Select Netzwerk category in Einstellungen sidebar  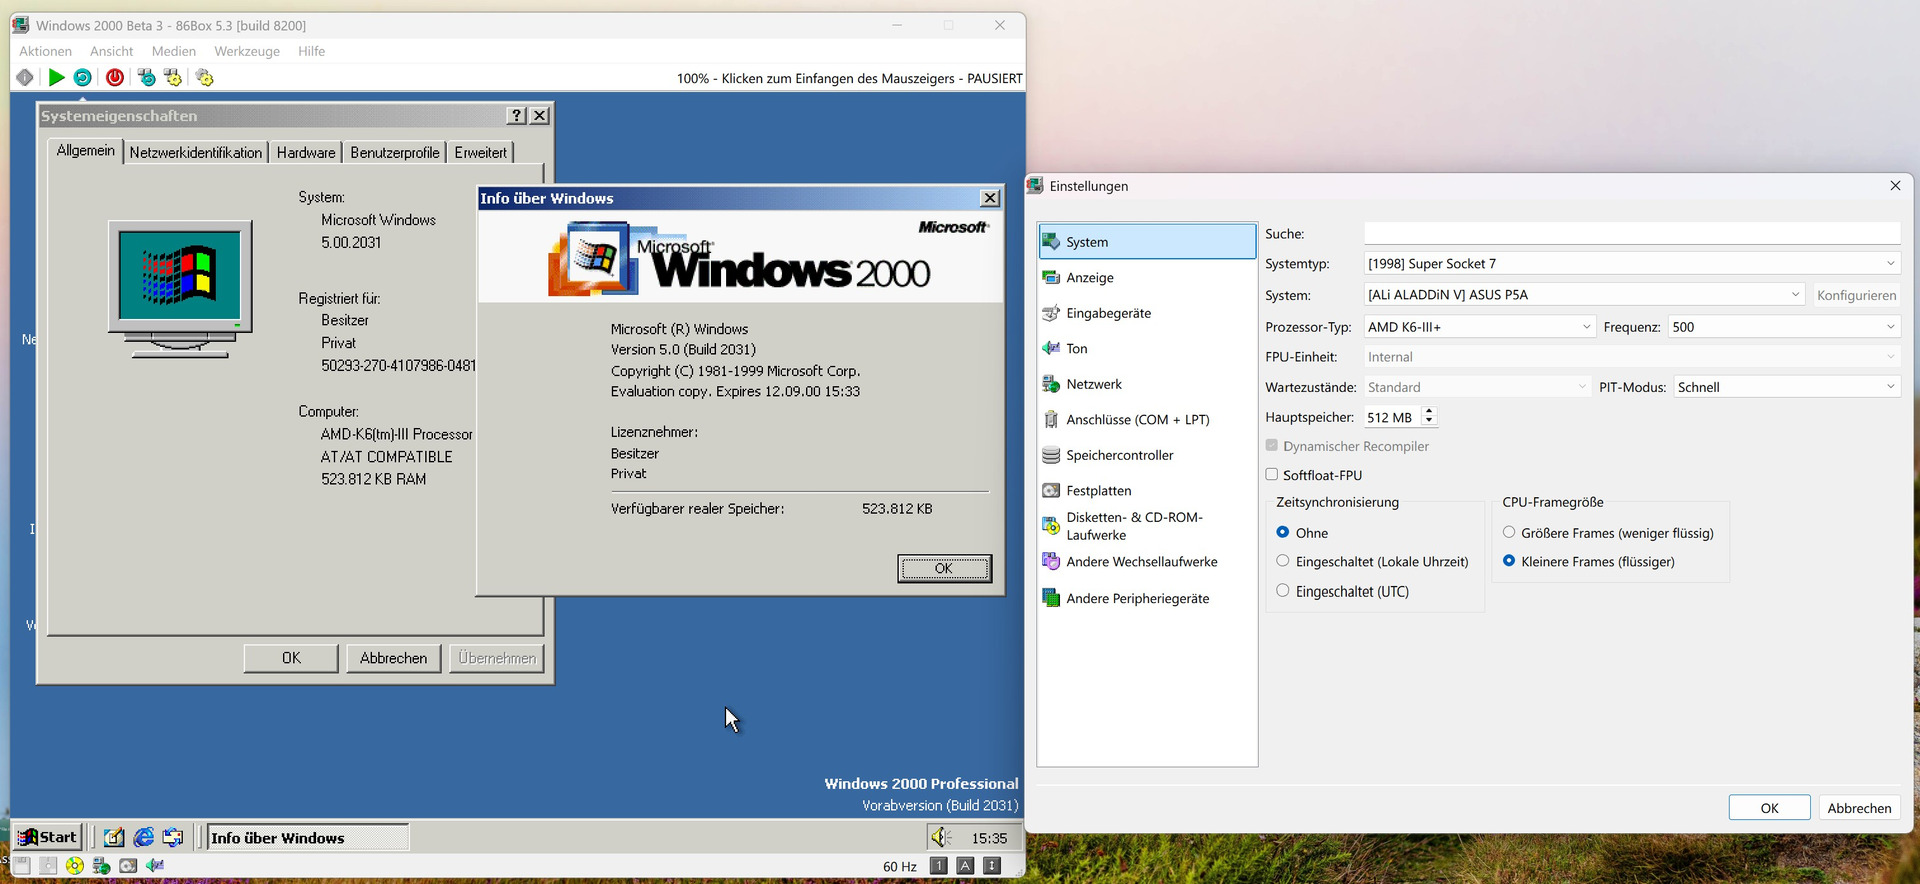point(1147,384)
